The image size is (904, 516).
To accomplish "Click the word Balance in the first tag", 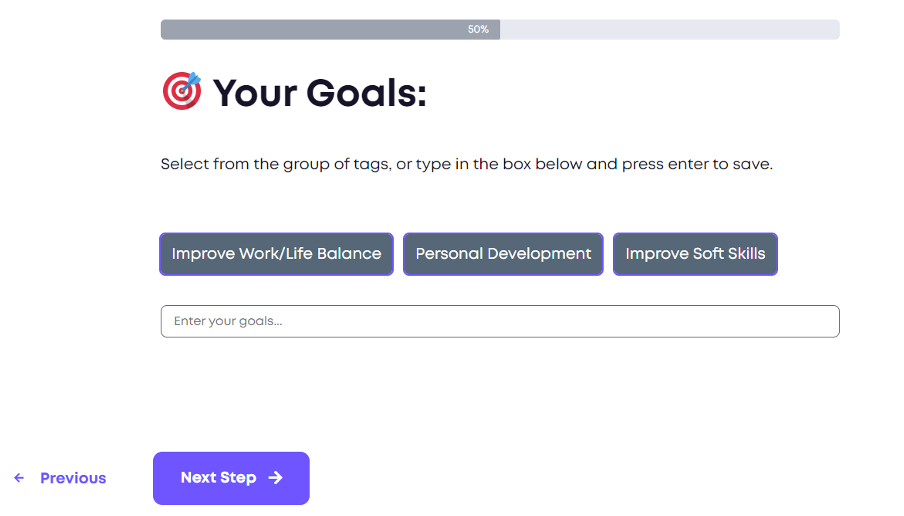I will (349, 254).
